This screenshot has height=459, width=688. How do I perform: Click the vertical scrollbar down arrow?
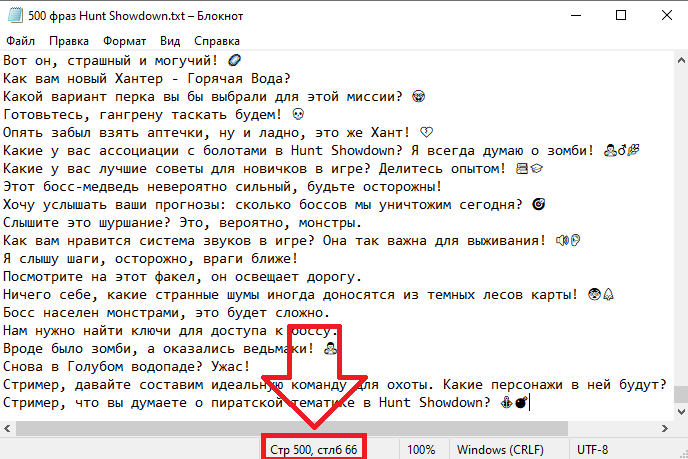pos(679,412)
